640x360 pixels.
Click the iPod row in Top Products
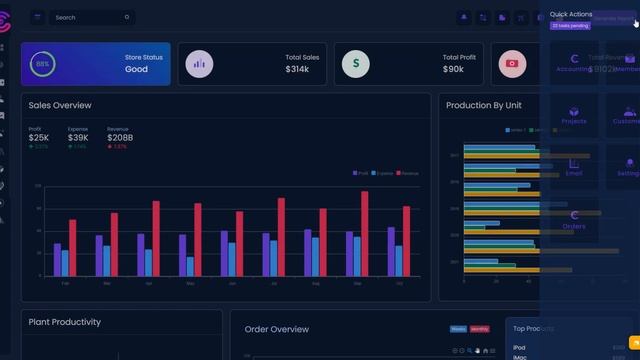click(569, 348)
